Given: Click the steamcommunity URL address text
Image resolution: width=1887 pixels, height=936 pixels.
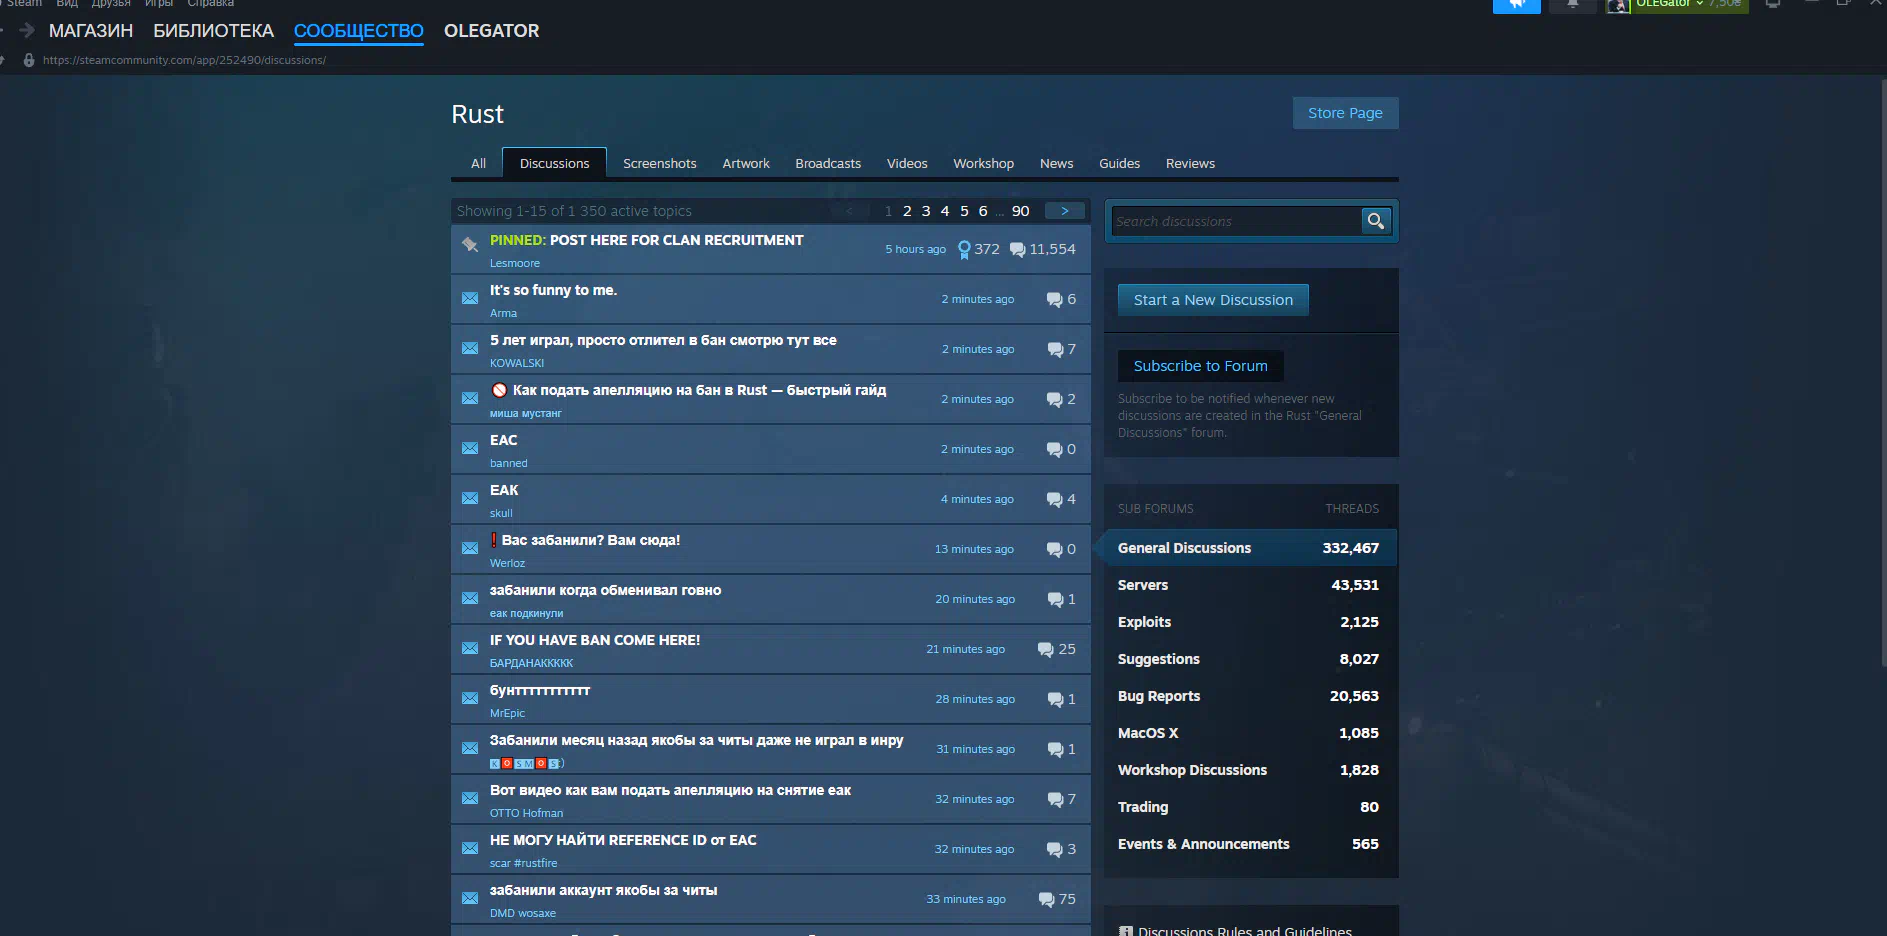Looking at the screenshot, I should coord(184,60).
